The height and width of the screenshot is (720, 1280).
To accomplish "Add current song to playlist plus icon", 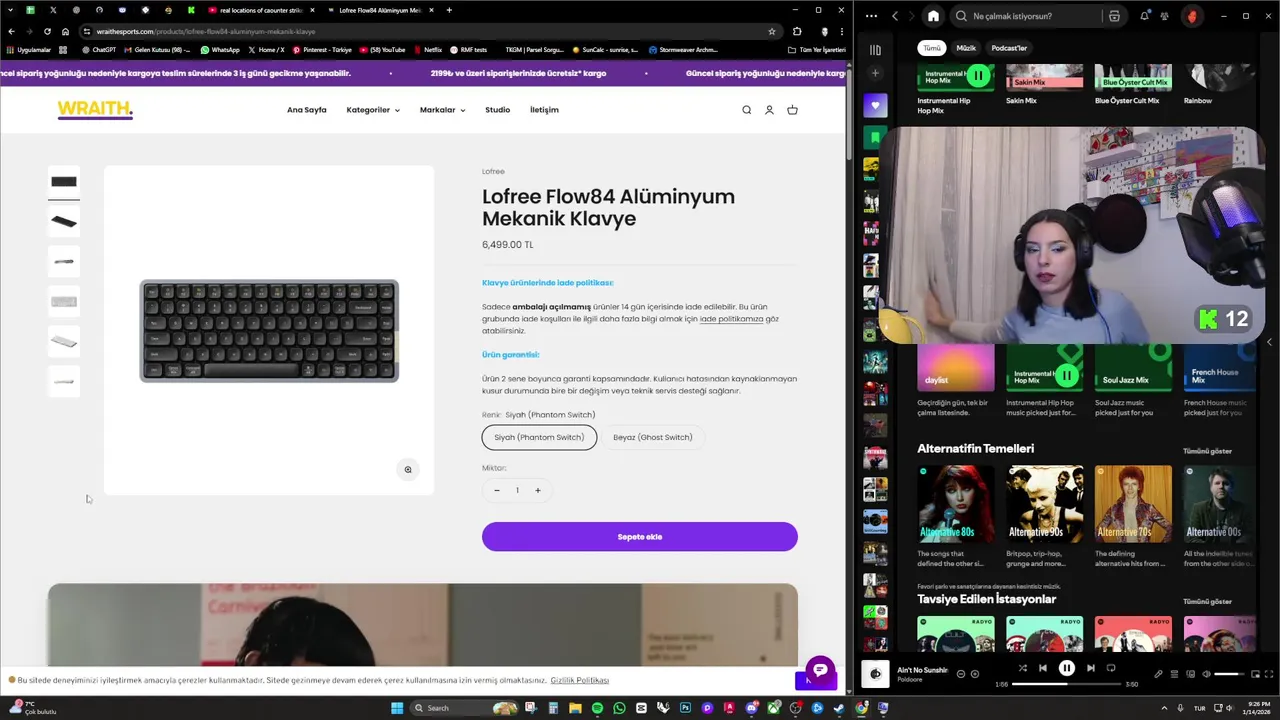I will click(975, 674).
